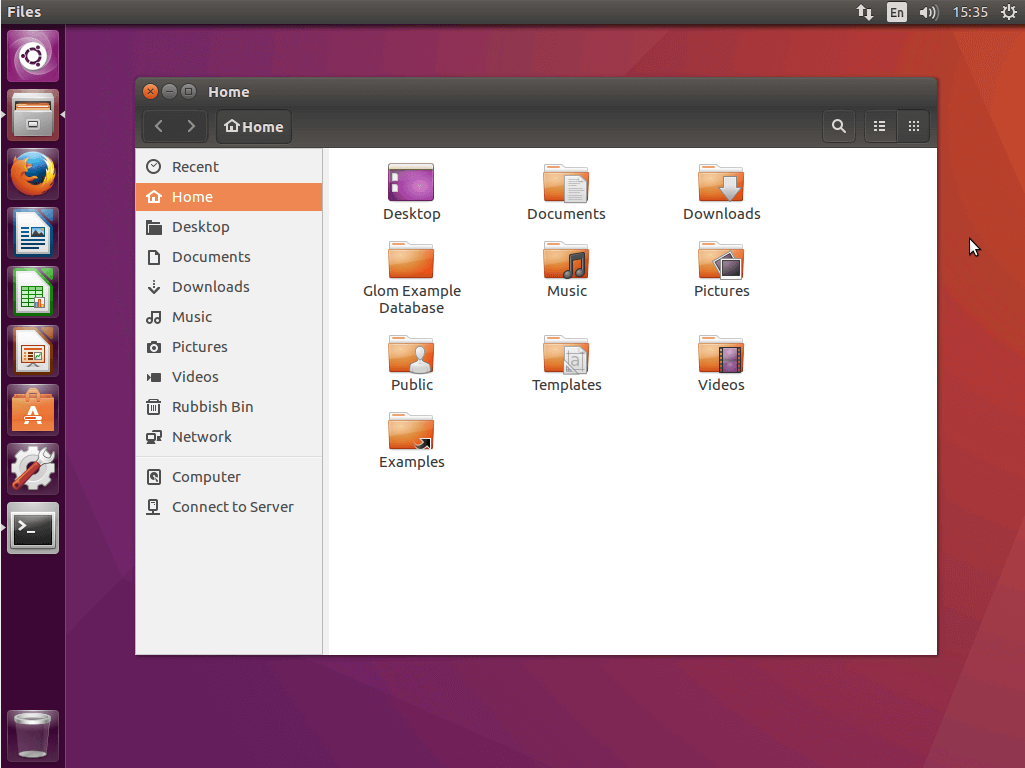
Task: Open Music from the sidebar
Action: (x=229, y=317)
